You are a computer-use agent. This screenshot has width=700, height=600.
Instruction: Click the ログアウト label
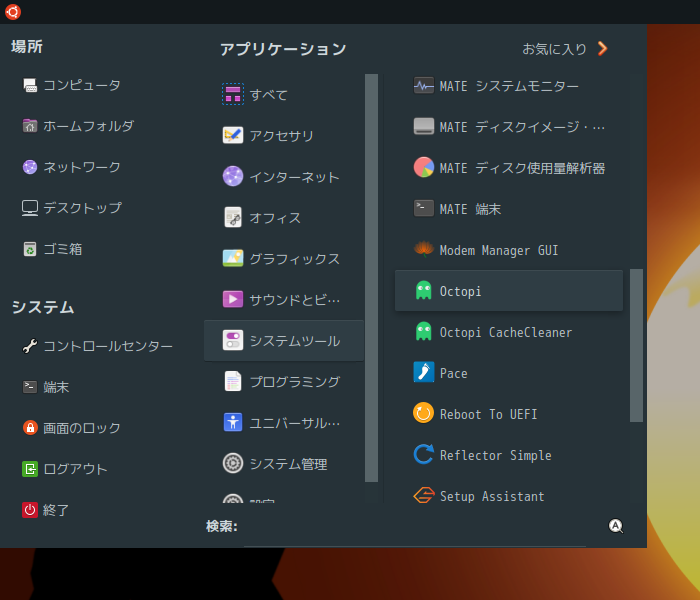point(75,469)
